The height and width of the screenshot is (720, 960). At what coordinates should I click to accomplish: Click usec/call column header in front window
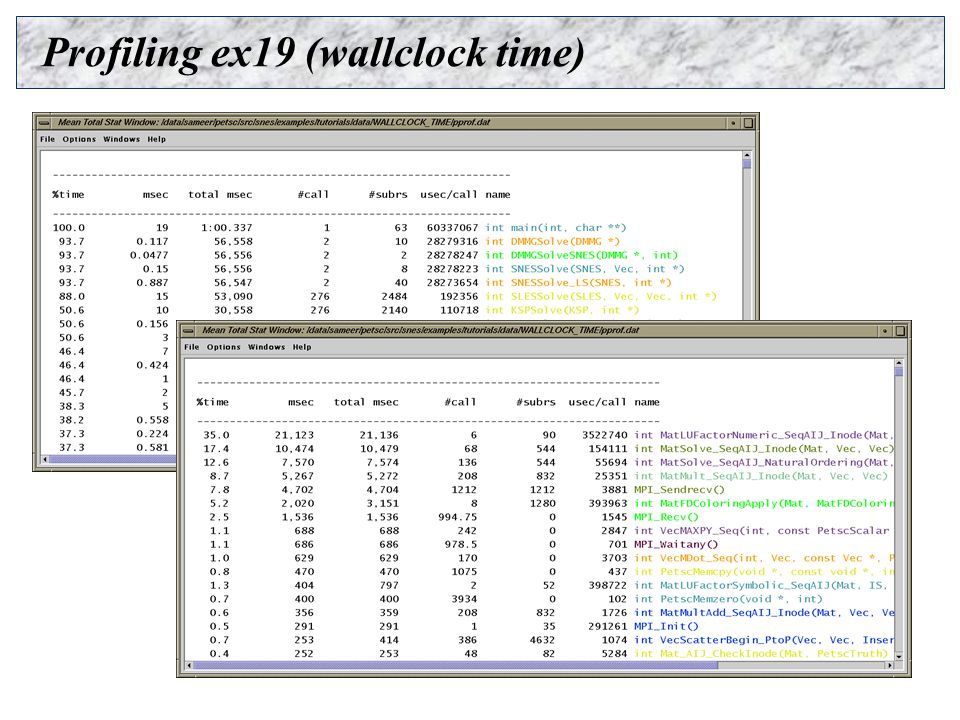598,402
